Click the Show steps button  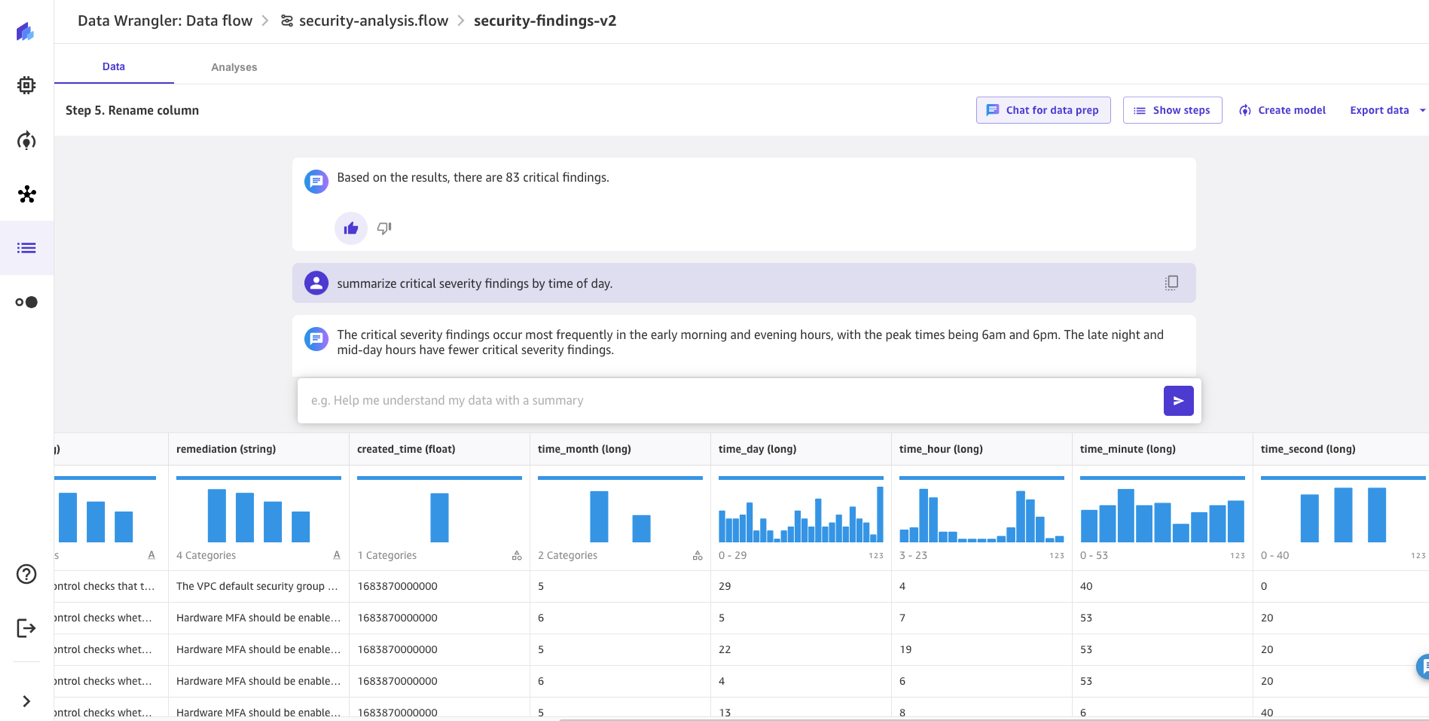point(1172,110)
